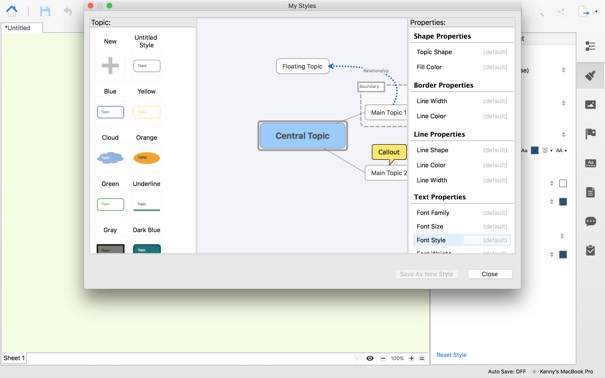Click the white fill color swatch in Format panel

tap(563, 183)
